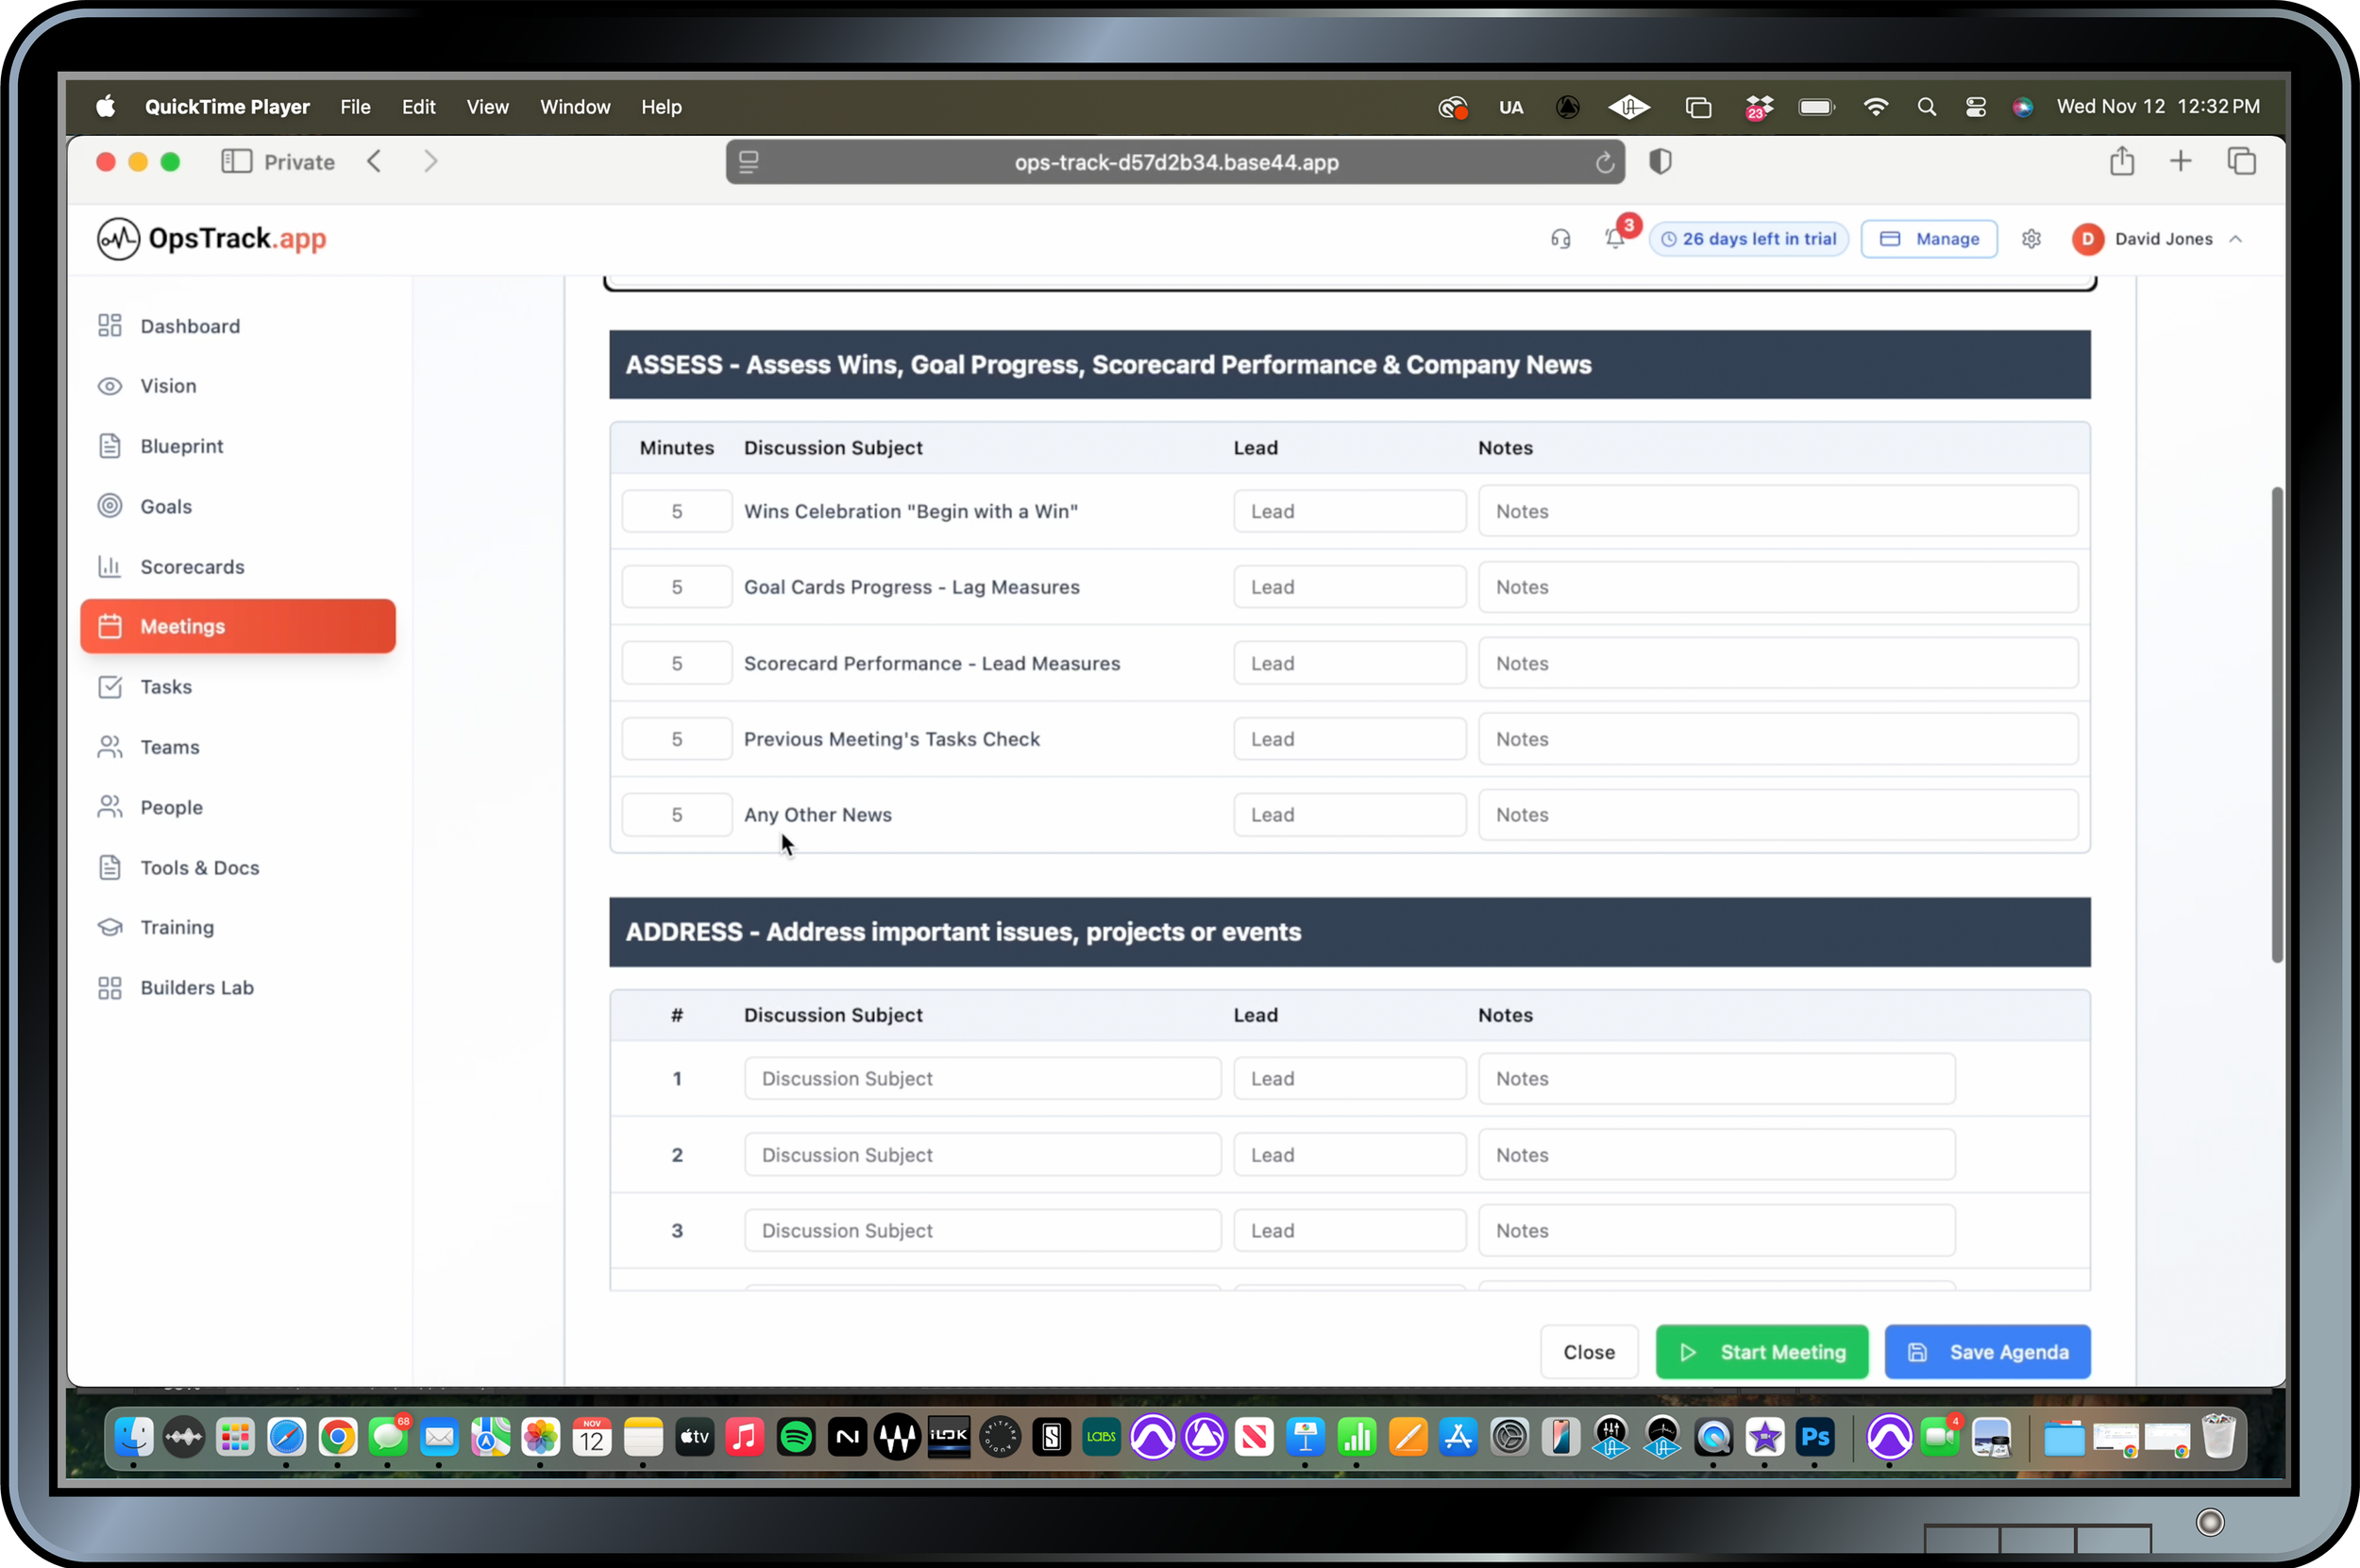Screen dimensions: 2360x1568
Task: Open the privacy shield icon
Action: (x=1660, y=162)
